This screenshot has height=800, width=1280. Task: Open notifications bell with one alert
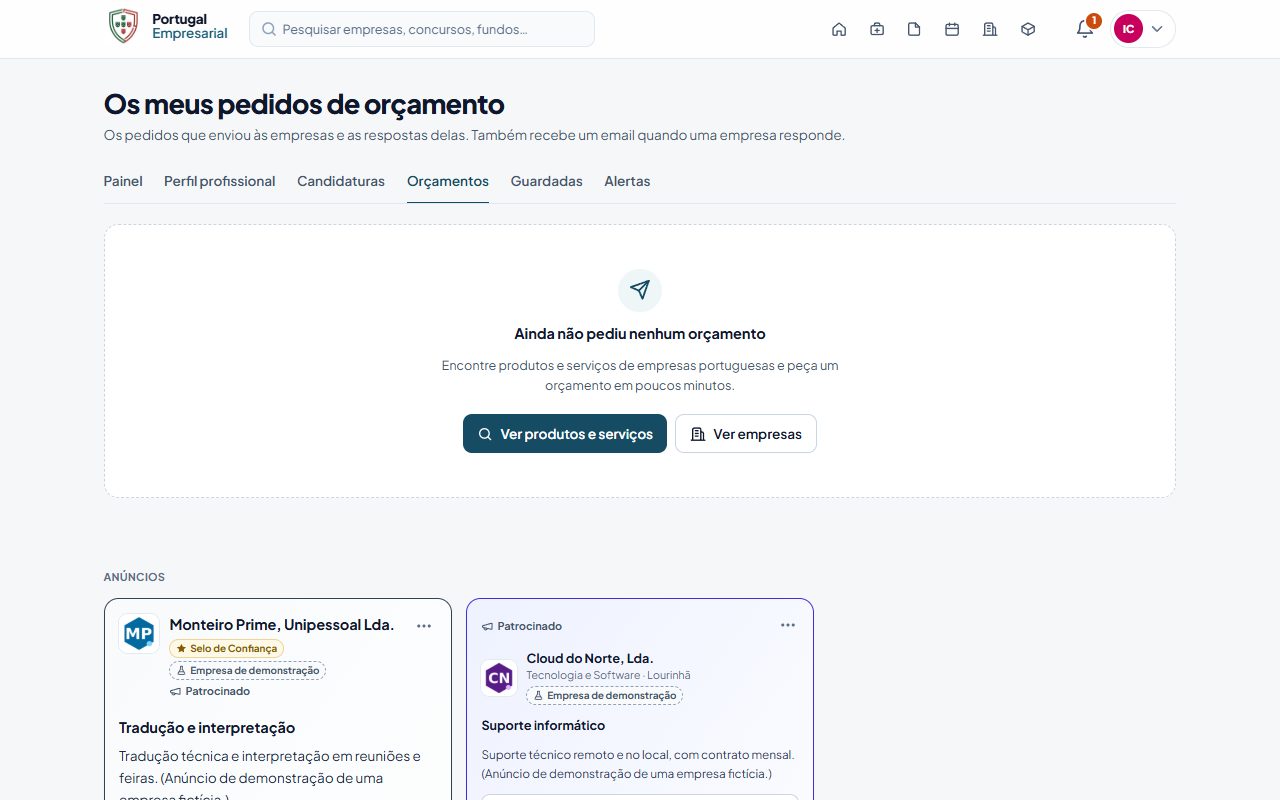click(x=1085, y=29)
